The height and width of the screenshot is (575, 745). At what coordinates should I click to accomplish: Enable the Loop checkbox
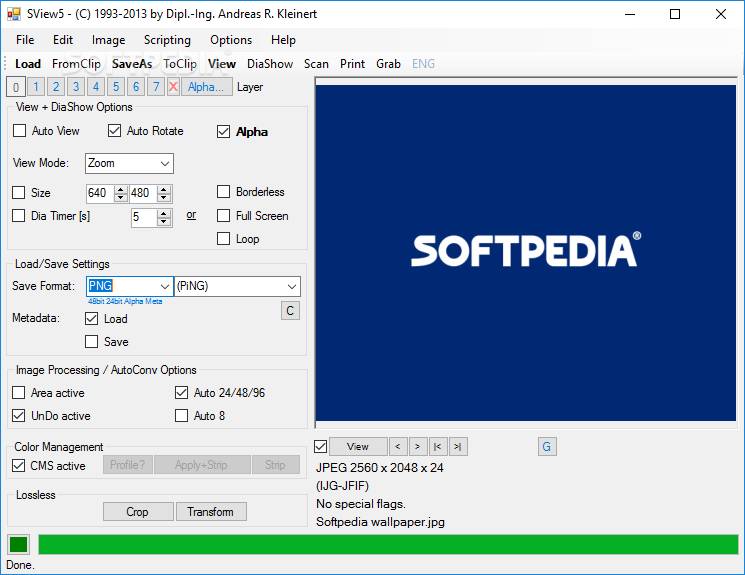tap(223, 239)
